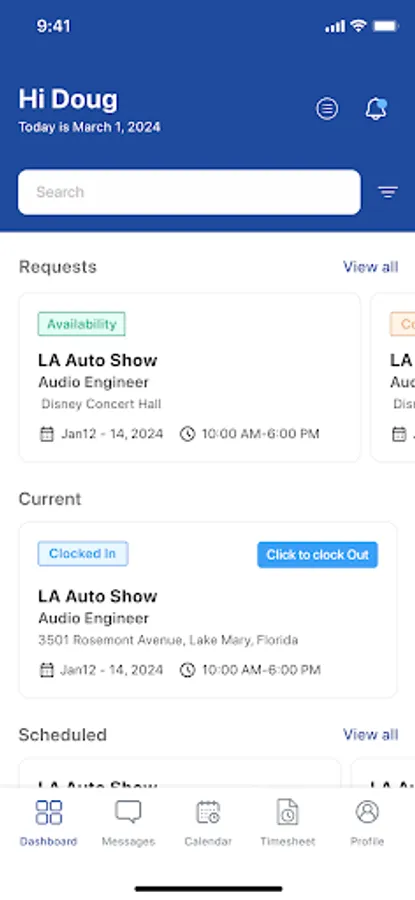Screen dimensions: 415x900
Task: Select 3501 Rosemont Avenue address text
Action: tap(168, 640)
